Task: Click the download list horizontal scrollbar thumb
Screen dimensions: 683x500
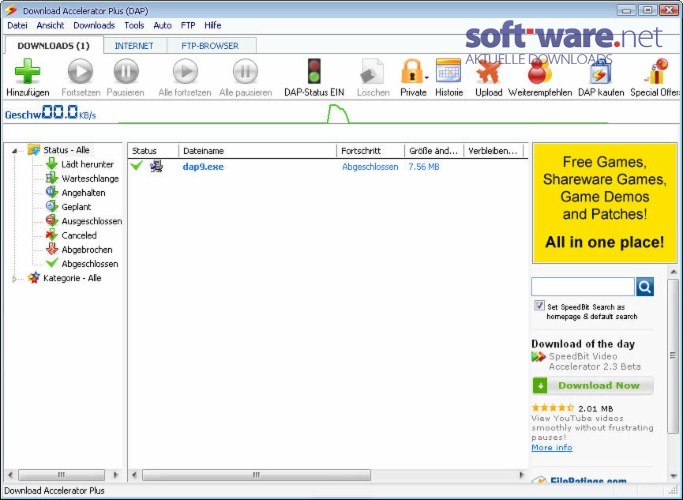Action: coord(257,475)
